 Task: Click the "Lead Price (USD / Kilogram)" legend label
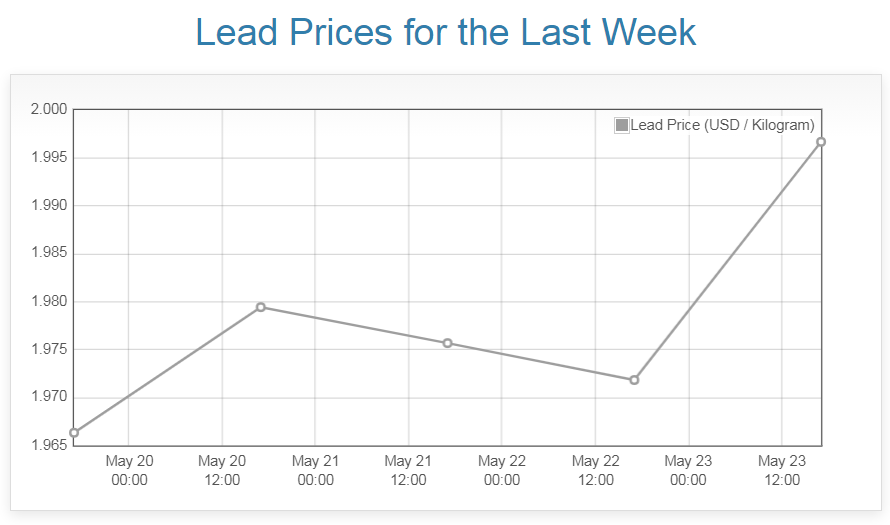[722, 125]
